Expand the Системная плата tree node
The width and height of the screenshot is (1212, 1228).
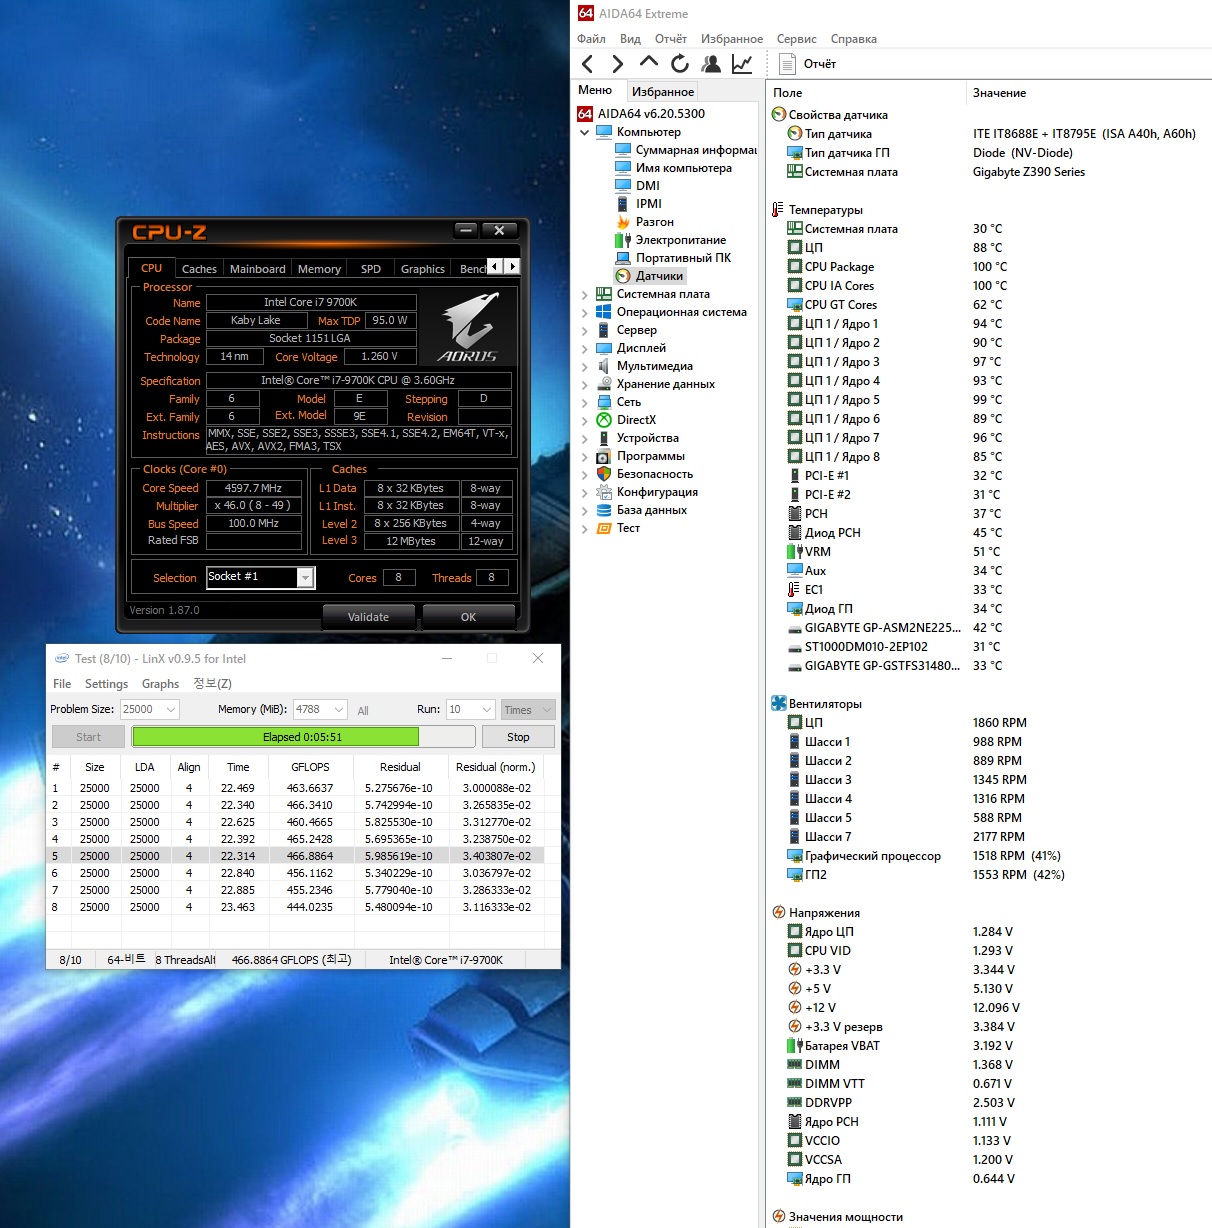585,294
